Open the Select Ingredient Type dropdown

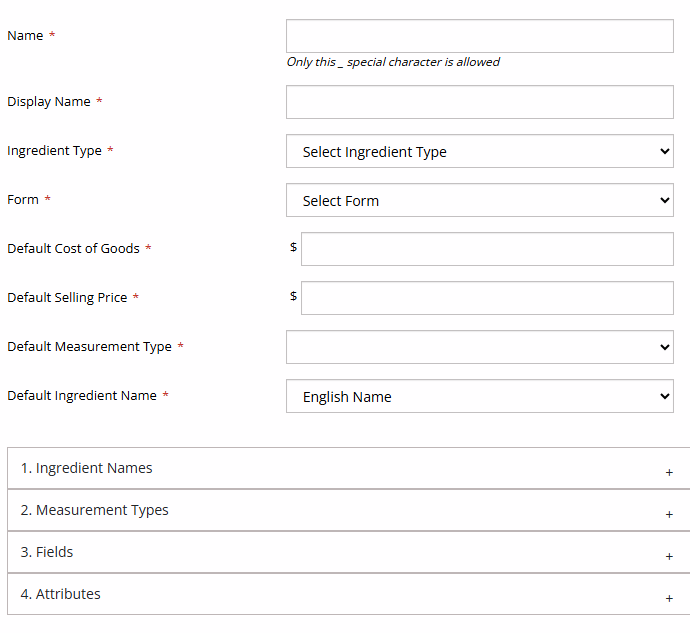(x=479, y=152)
